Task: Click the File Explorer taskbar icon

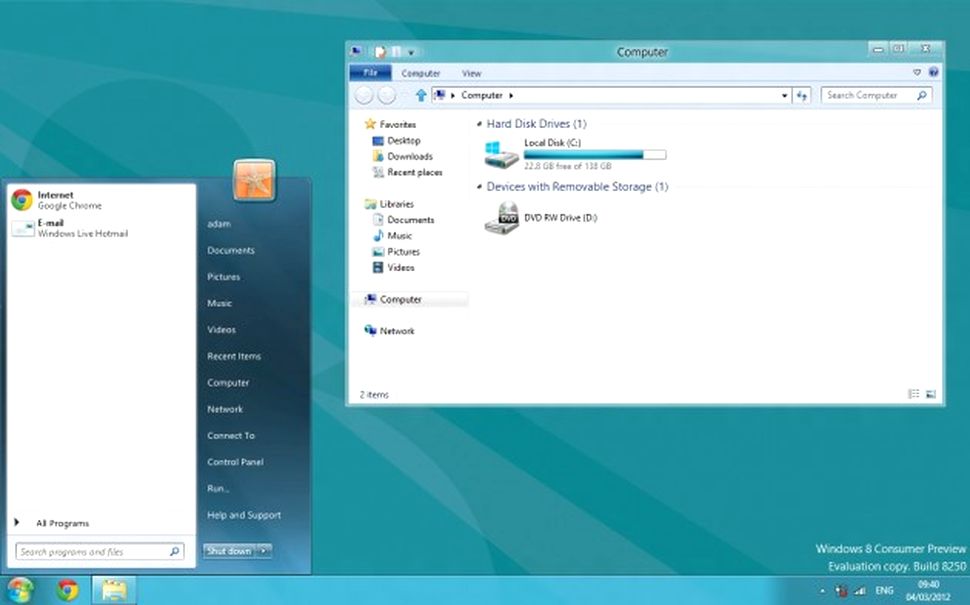Action: tap(114, 590)
